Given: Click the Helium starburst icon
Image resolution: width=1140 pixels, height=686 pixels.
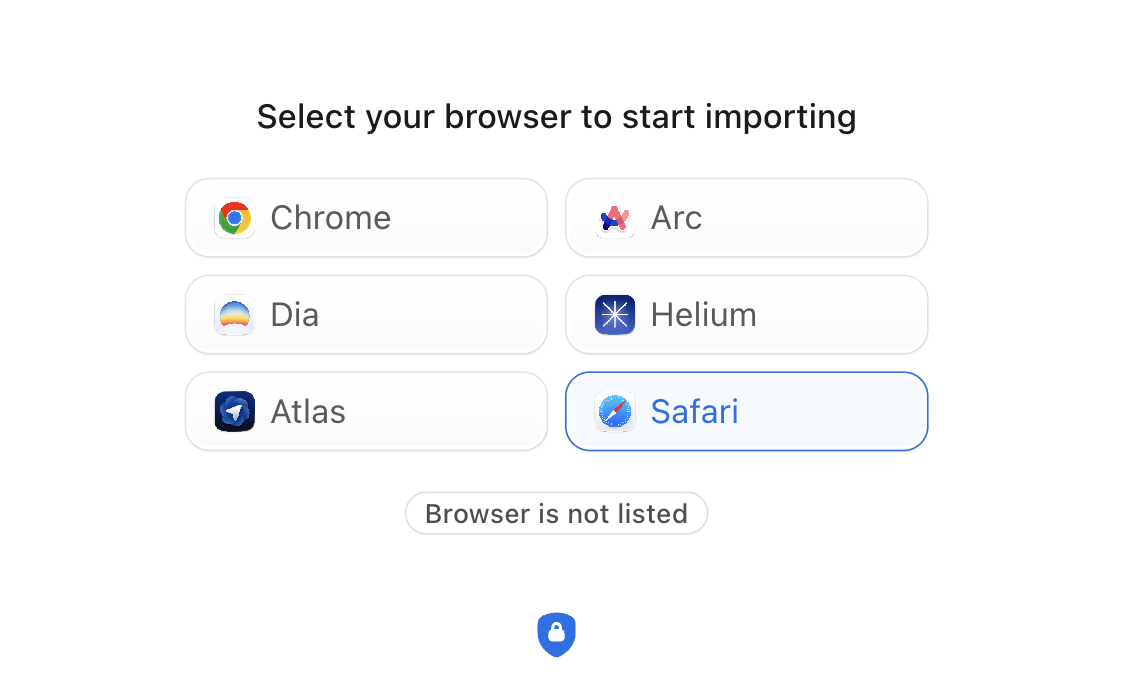Looking at the screenshot, I should click(x=615, y=315).
